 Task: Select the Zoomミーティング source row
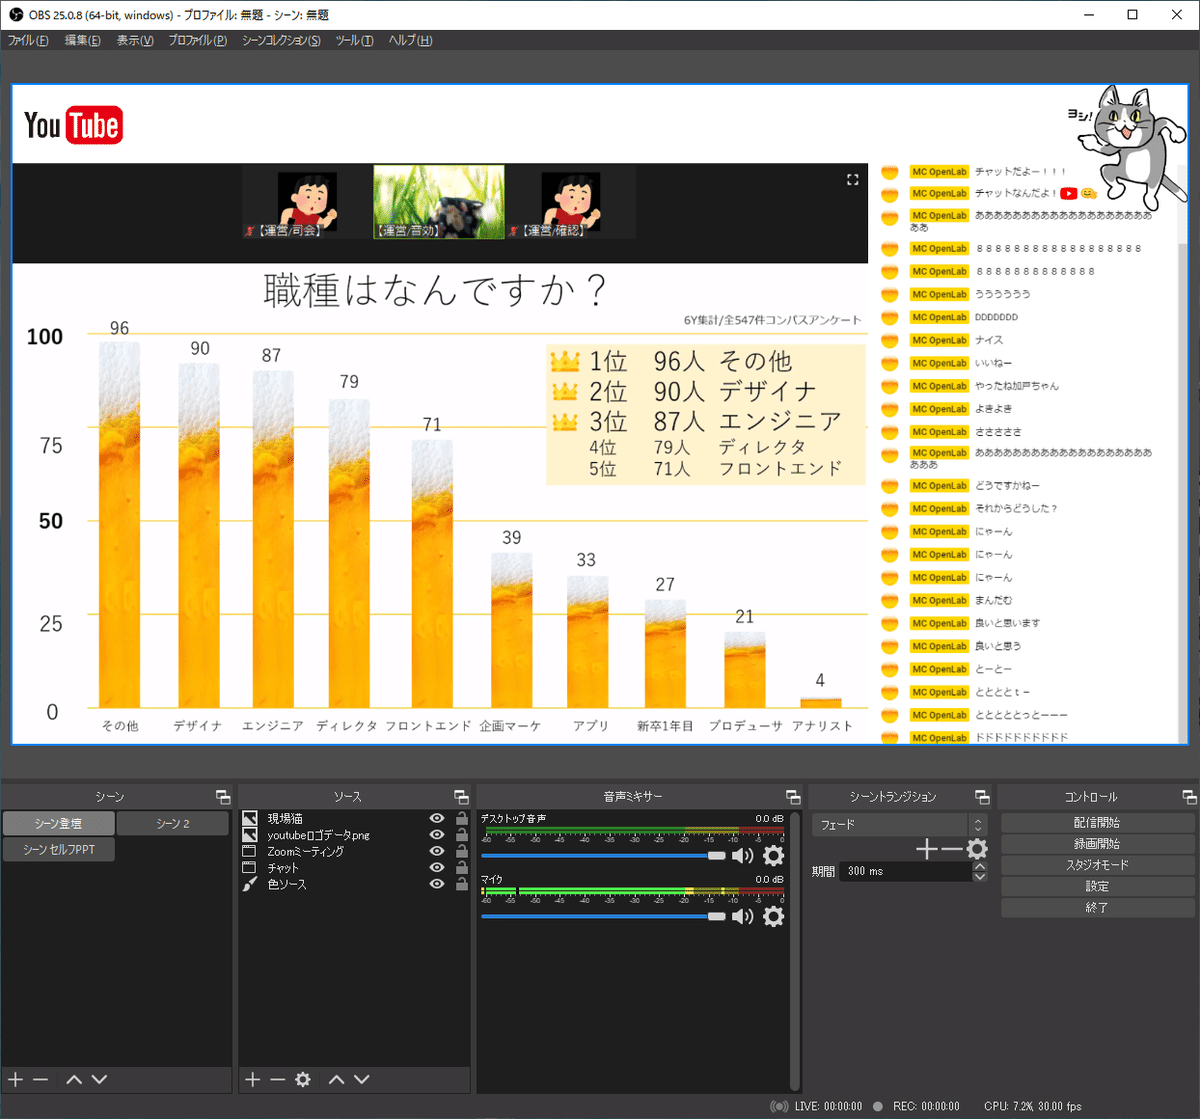355,851
